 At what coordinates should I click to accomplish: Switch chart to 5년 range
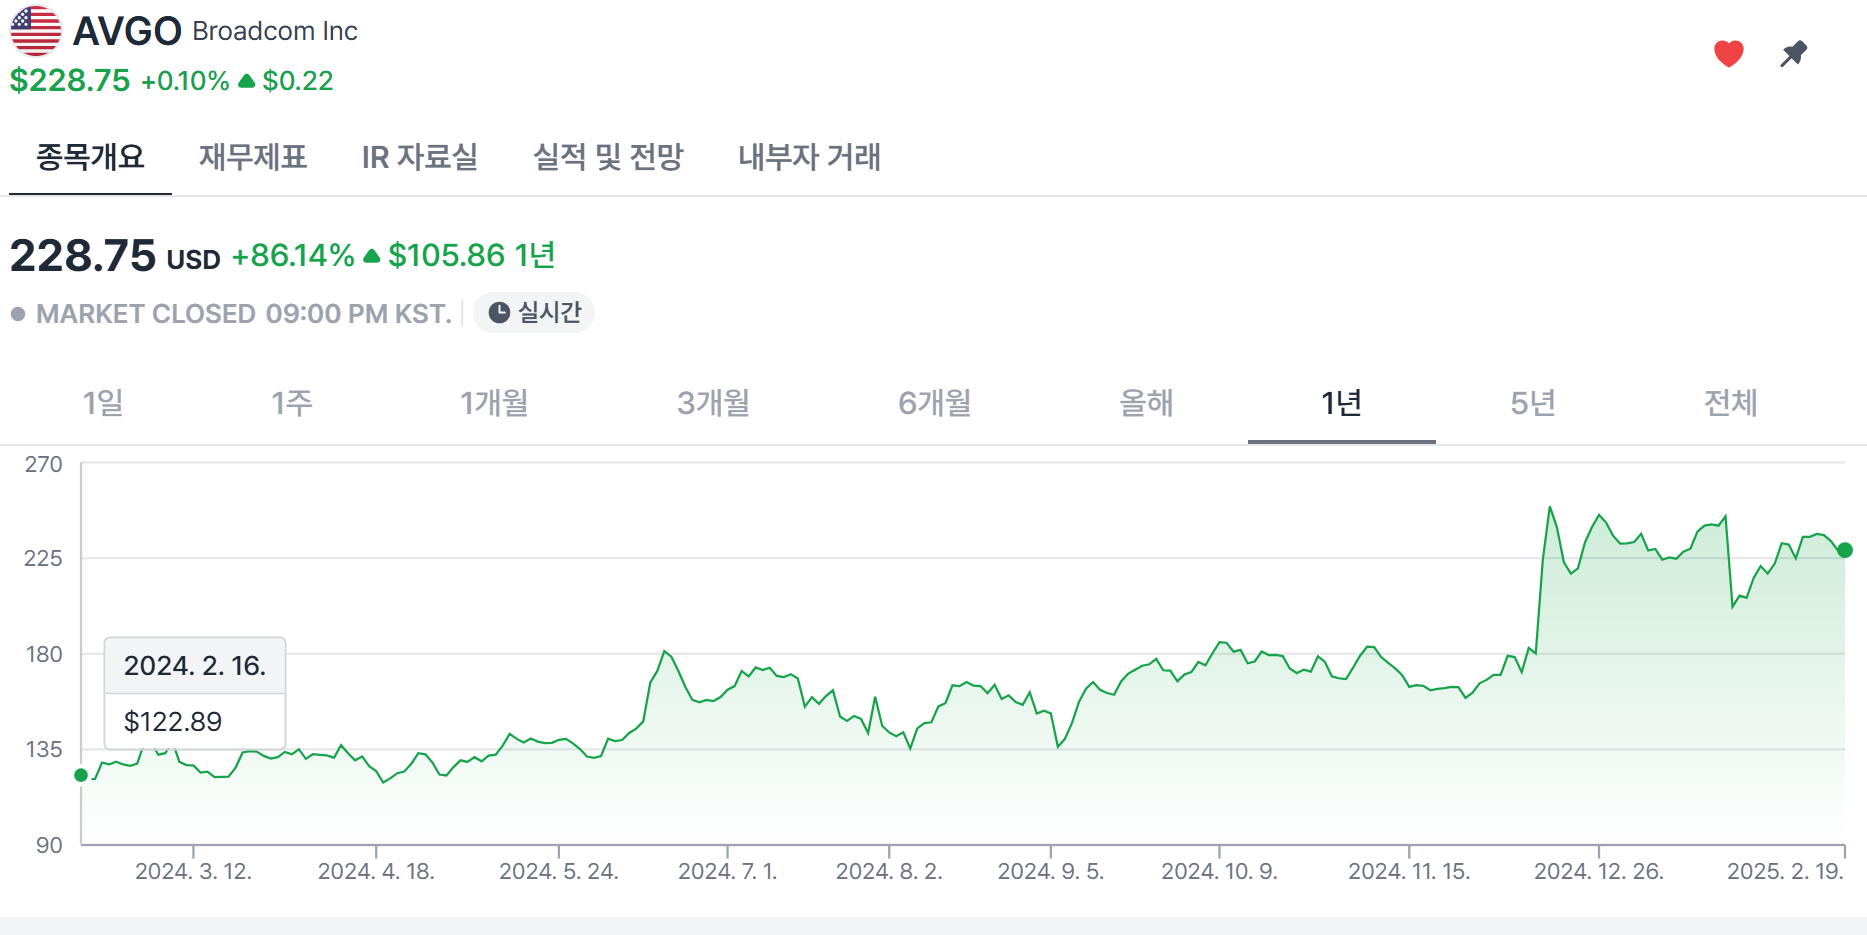click(x=1532, y=403)
